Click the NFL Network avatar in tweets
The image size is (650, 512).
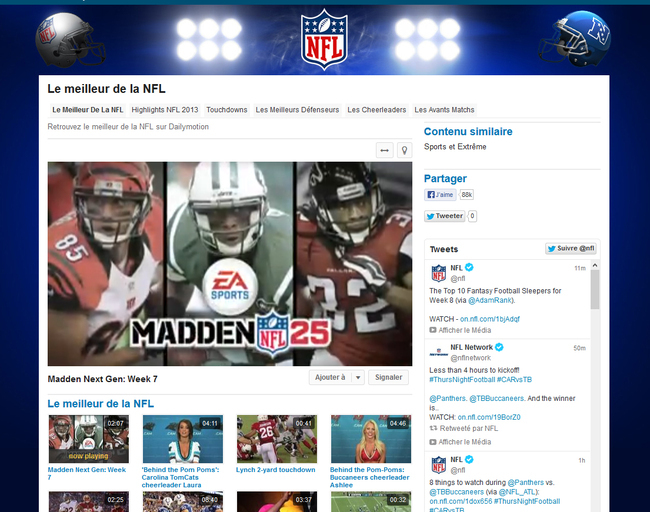439,353
